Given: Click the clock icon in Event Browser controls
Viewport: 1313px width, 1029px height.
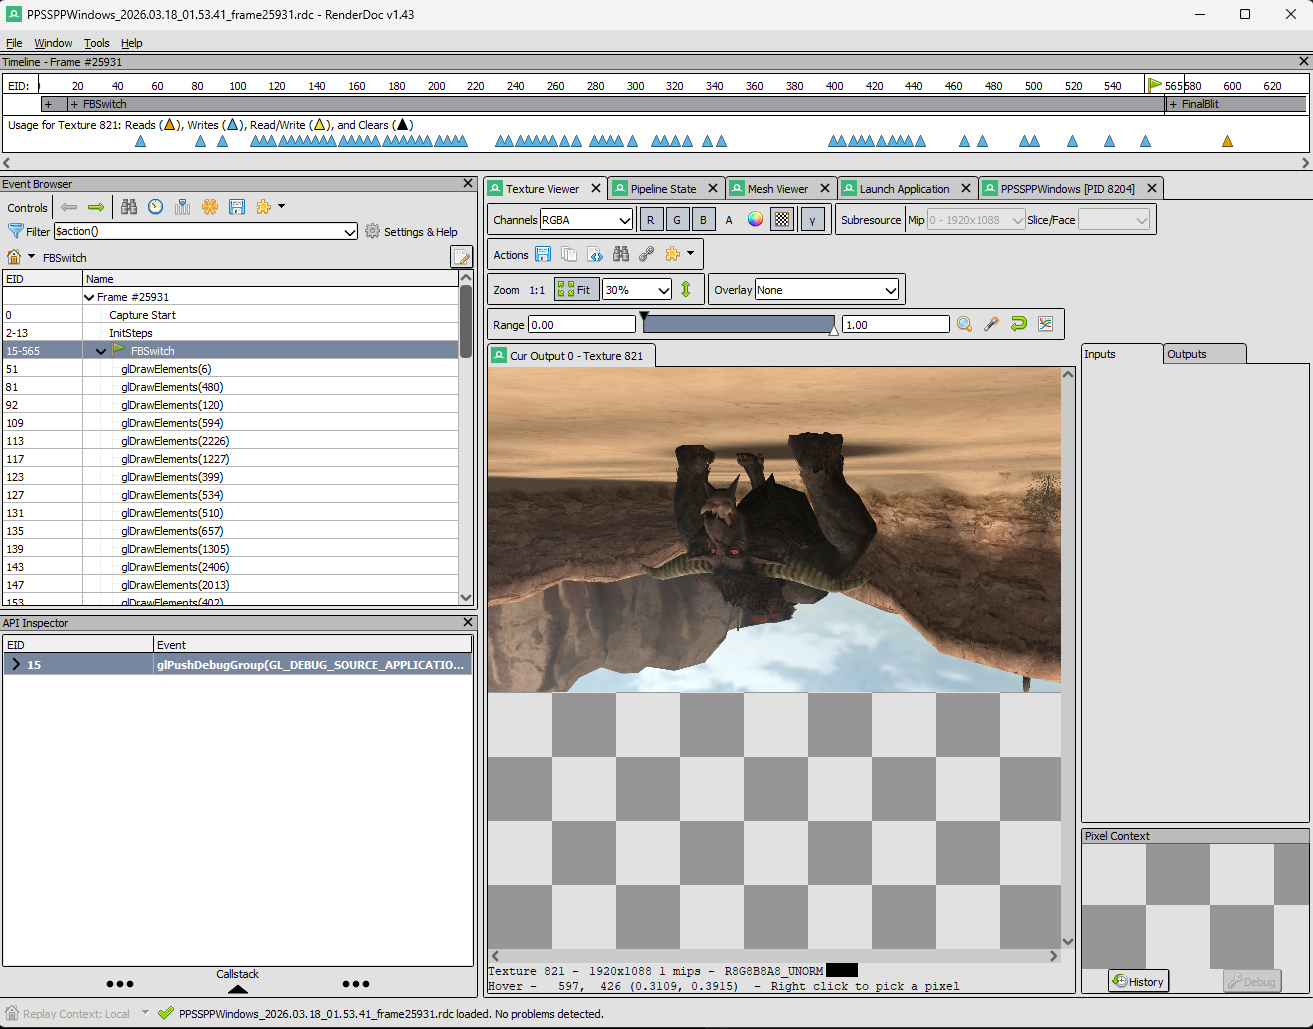Looking at the screenshot, I should click(155, 207).
